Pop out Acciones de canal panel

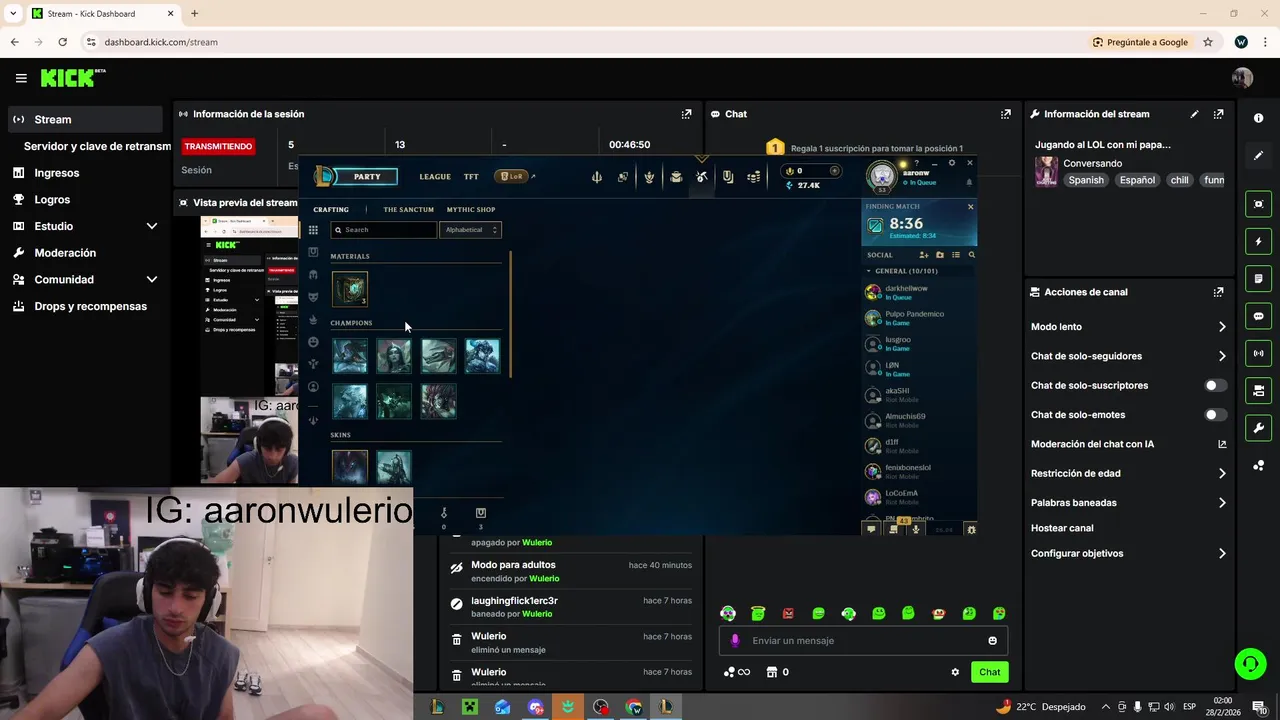coord(1218,292)
